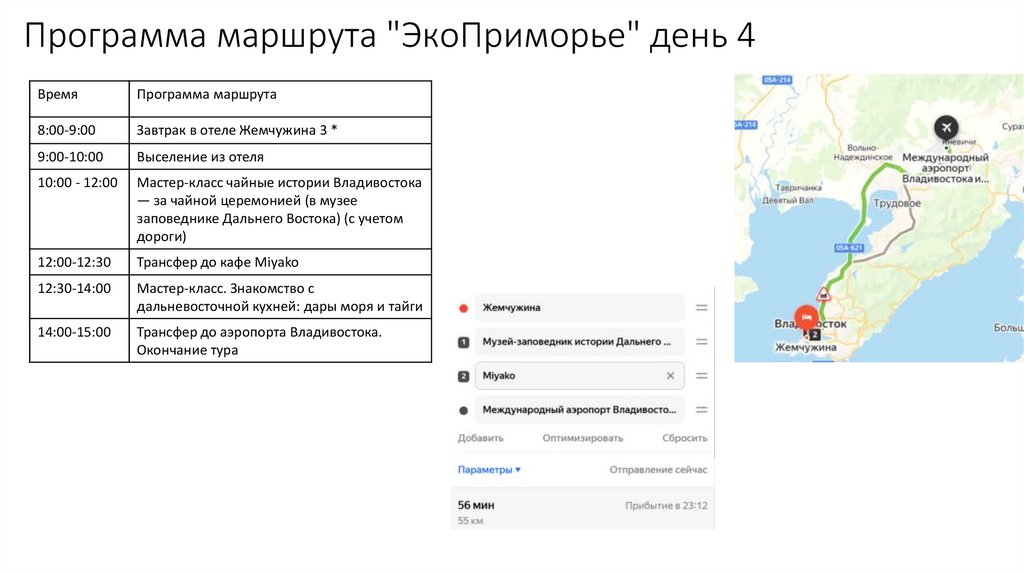Click the Выселение из отеля cell
This screenshot has height=574, width=1024.
[280, 157]
